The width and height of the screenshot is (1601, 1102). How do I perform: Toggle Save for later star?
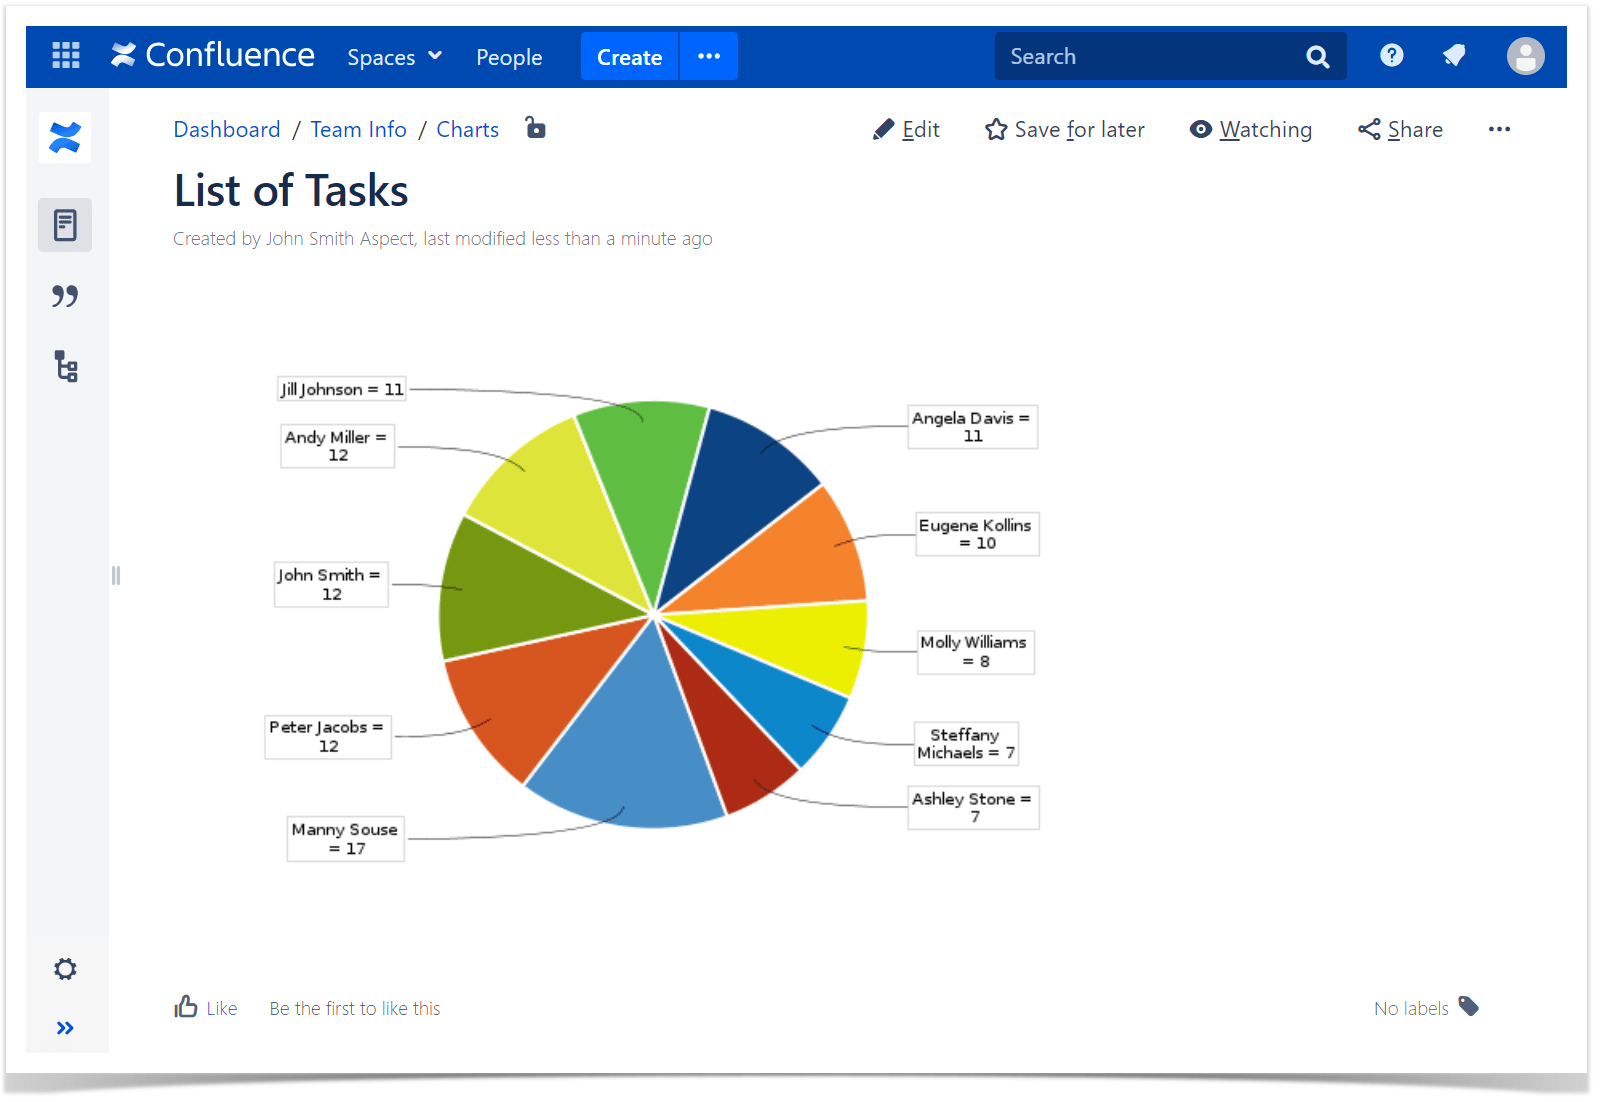point(1064,130)
